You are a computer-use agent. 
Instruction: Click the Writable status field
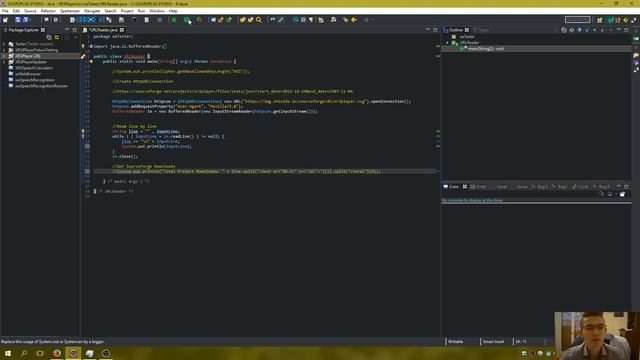point(456,342)
